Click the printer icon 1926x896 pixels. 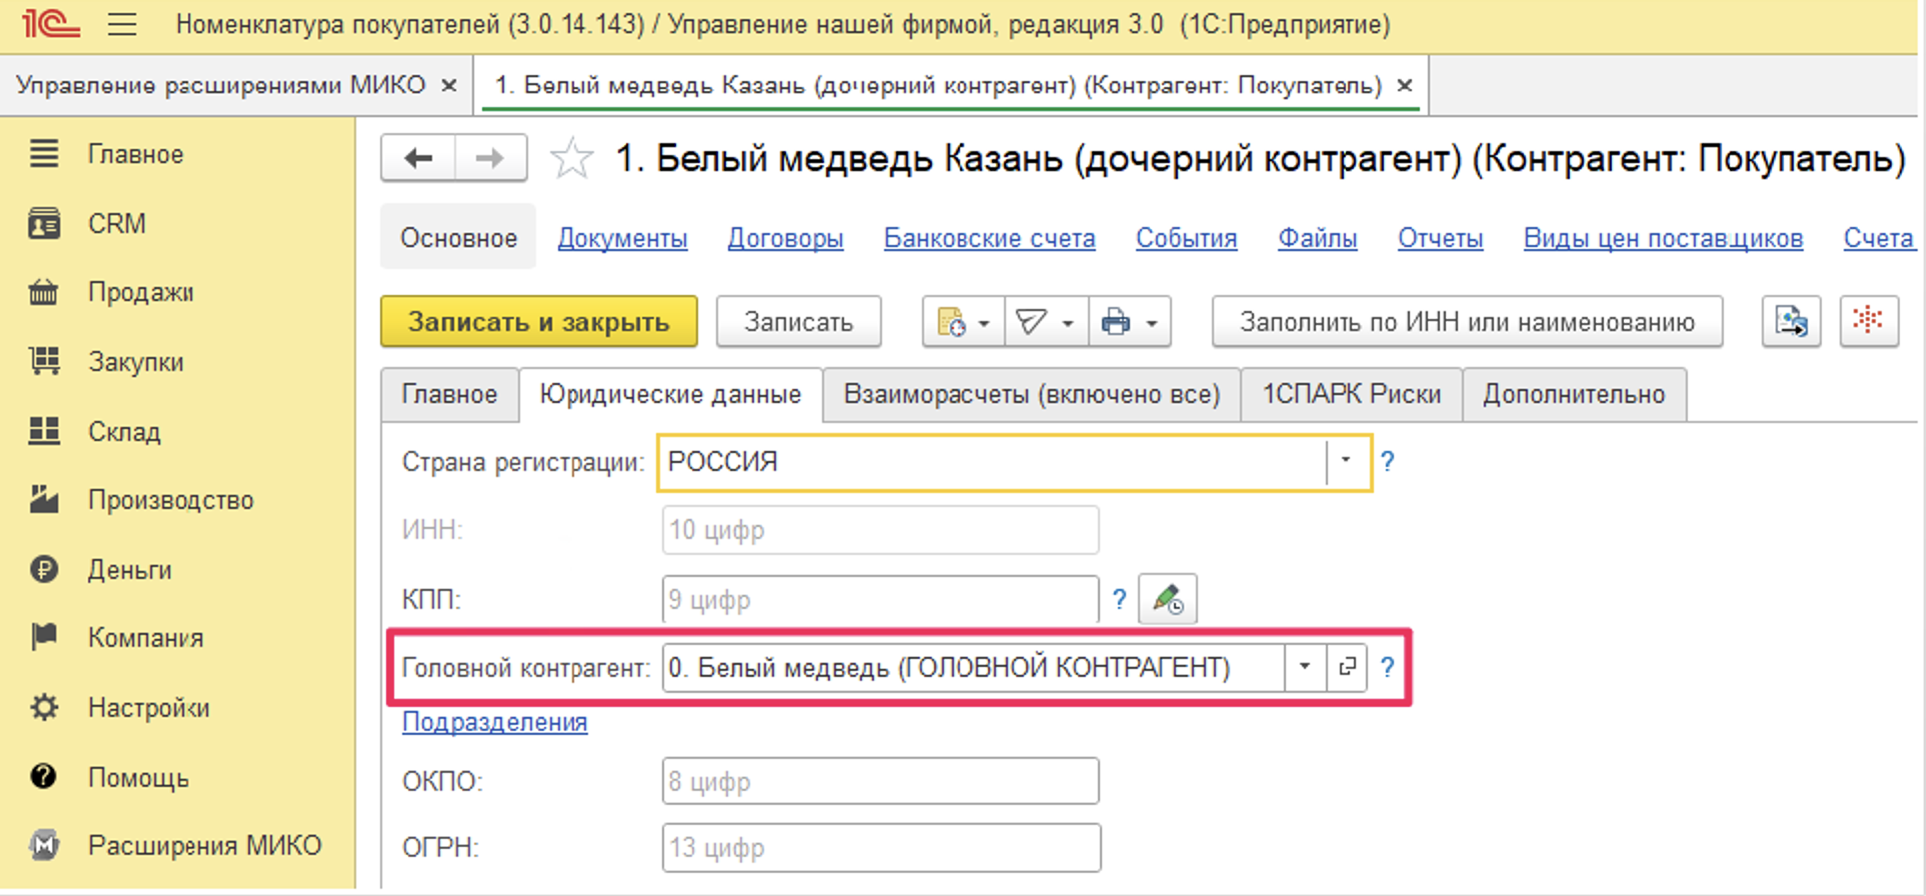click(x=1115, y=322)
